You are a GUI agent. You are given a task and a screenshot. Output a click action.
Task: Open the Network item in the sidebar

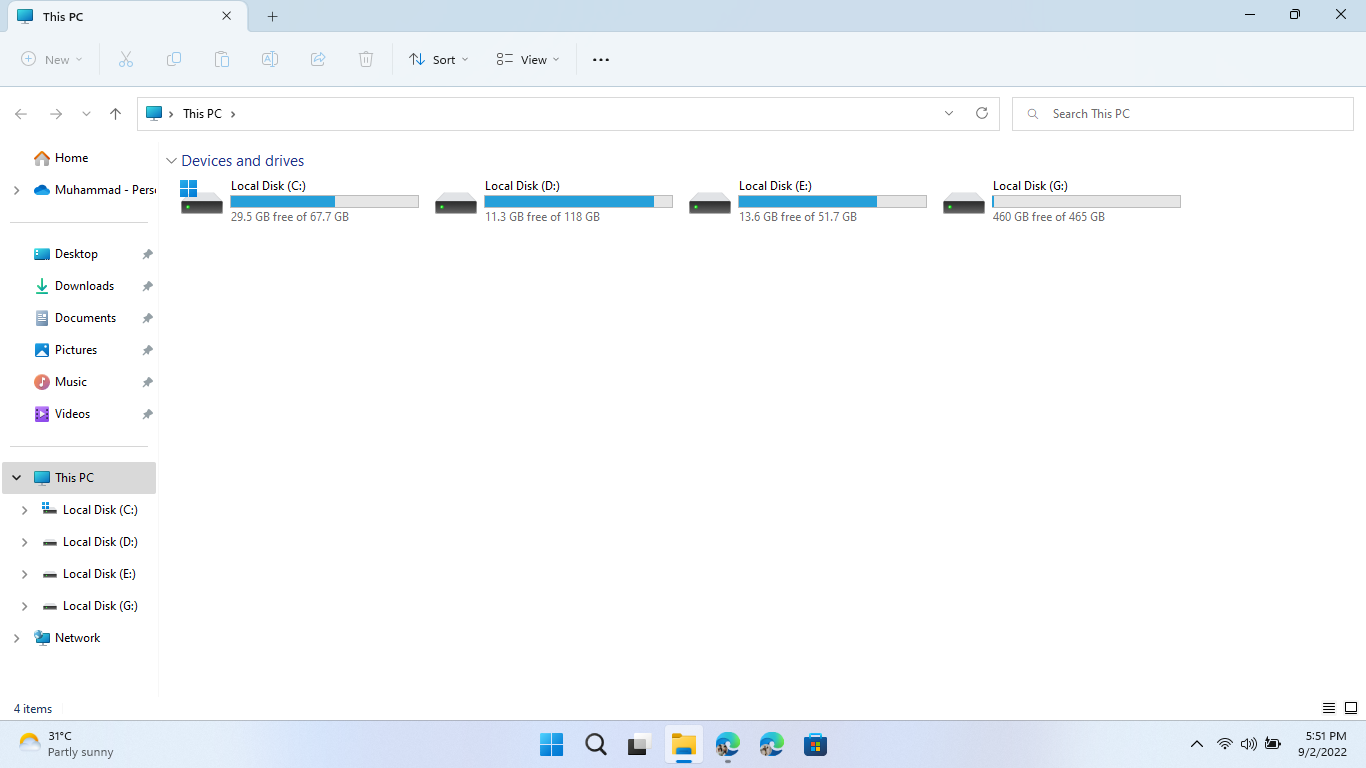(x=78, y=637)
